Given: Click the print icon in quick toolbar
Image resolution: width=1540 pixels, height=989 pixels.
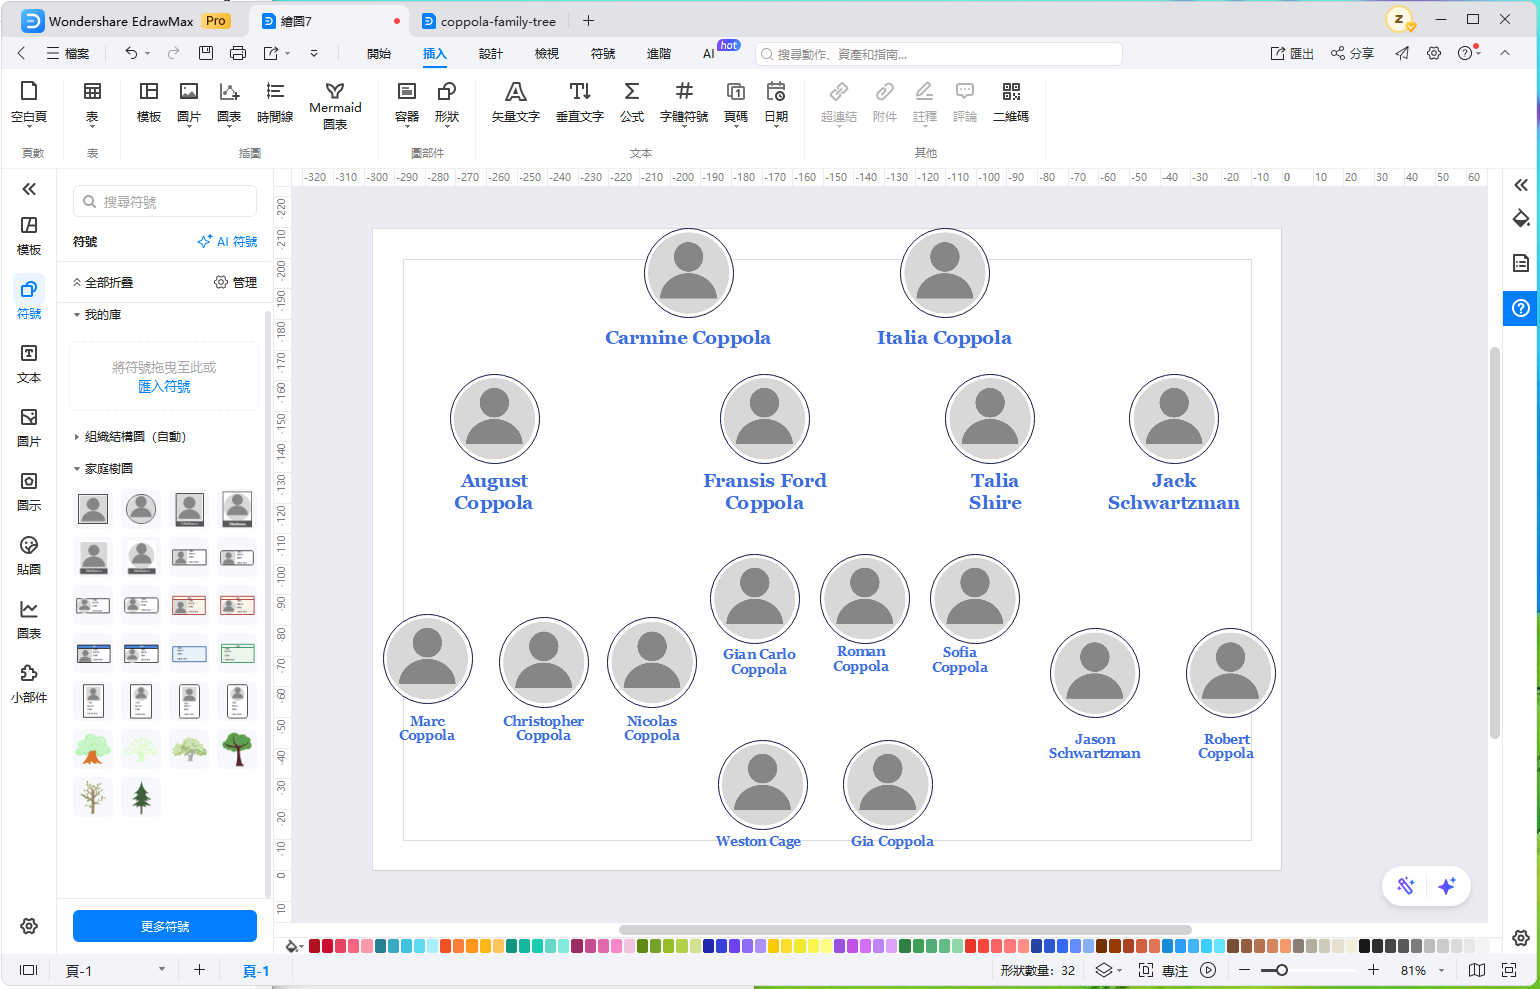Looking at the screenshot, I should [x=238, y=53].
